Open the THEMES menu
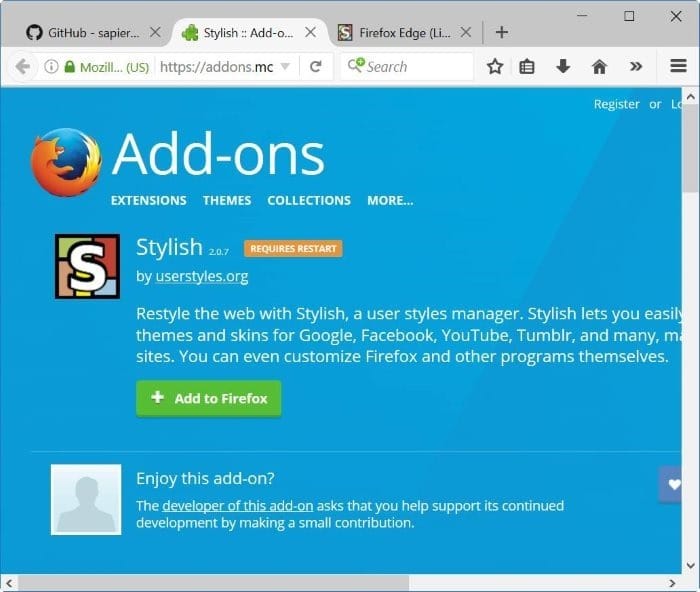Screen dimensions: 700x592 (227, 200)
